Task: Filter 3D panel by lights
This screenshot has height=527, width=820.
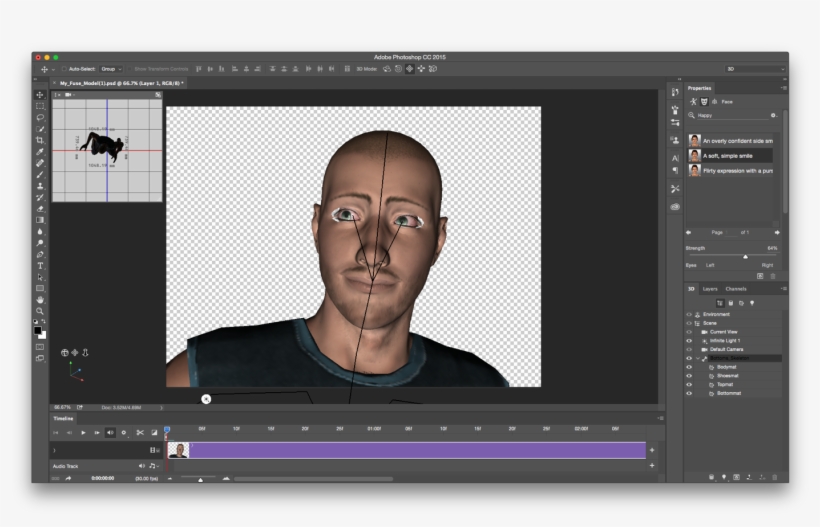Action: point(752,303)
